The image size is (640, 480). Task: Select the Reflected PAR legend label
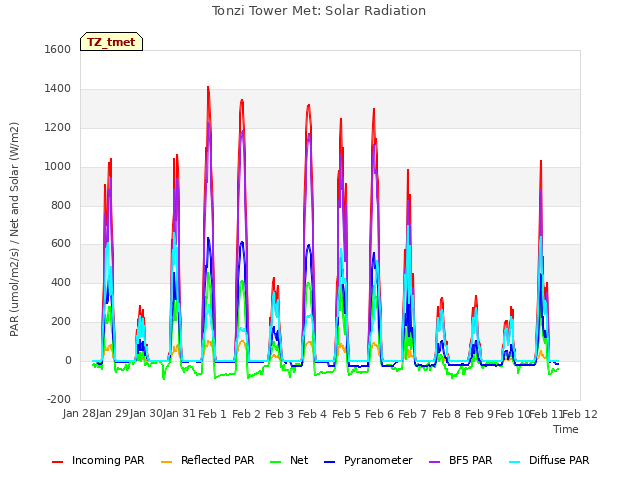click(218, 460)
